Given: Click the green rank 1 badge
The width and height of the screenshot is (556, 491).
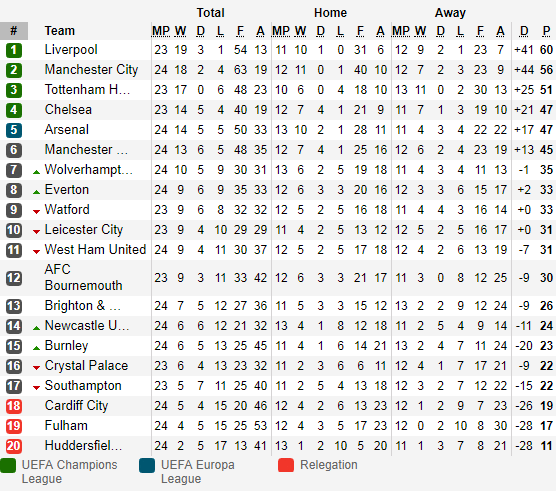Looking at the screenshot, I should click(14, 50).
